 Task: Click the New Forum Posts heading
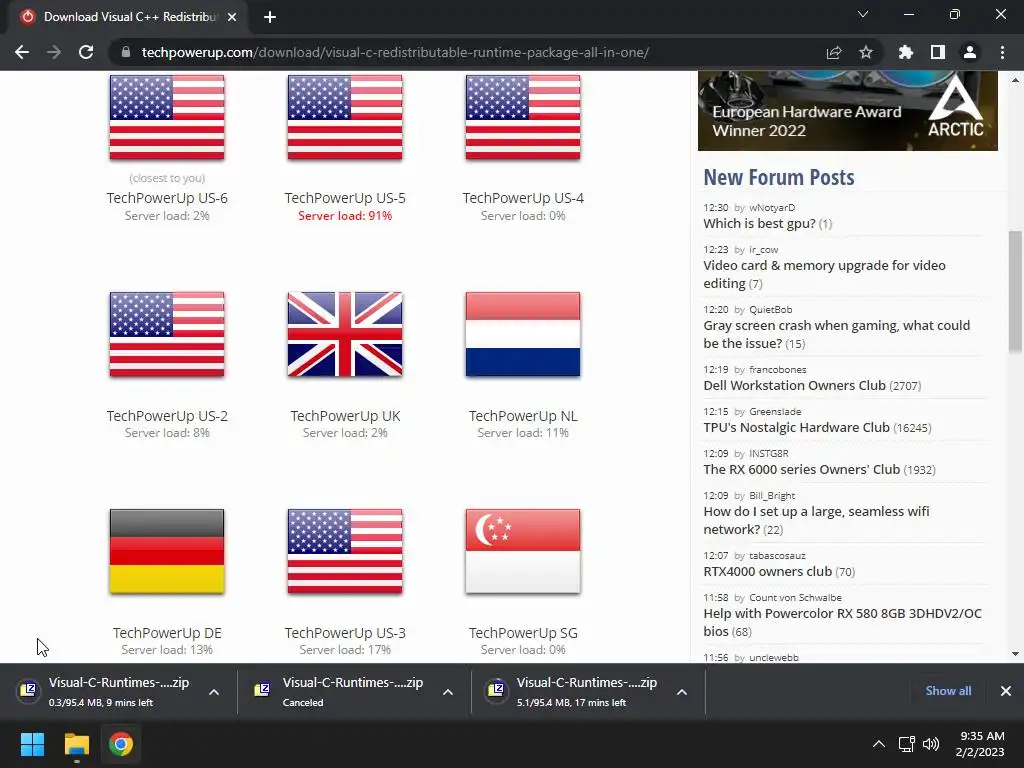778,177
